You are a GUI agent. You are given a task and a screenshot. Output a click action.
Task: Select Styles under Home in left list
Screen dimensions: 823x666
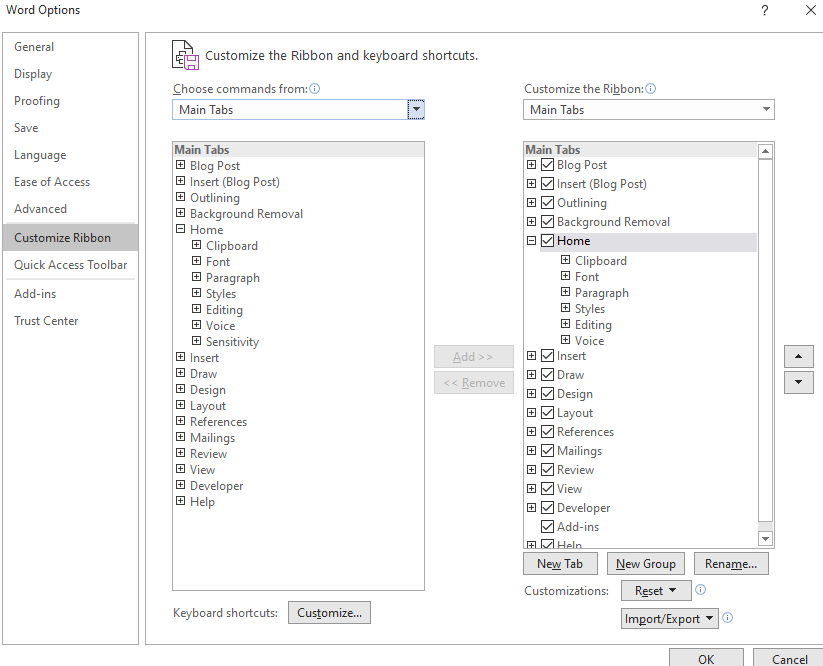(221, 294)
